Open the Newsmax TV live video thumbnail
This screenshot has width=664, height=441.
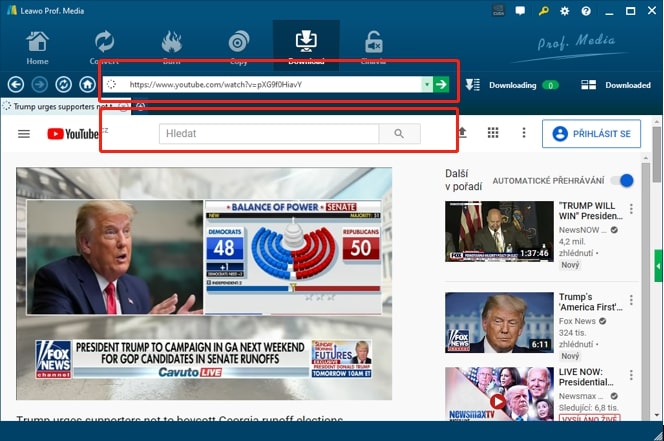499,394
